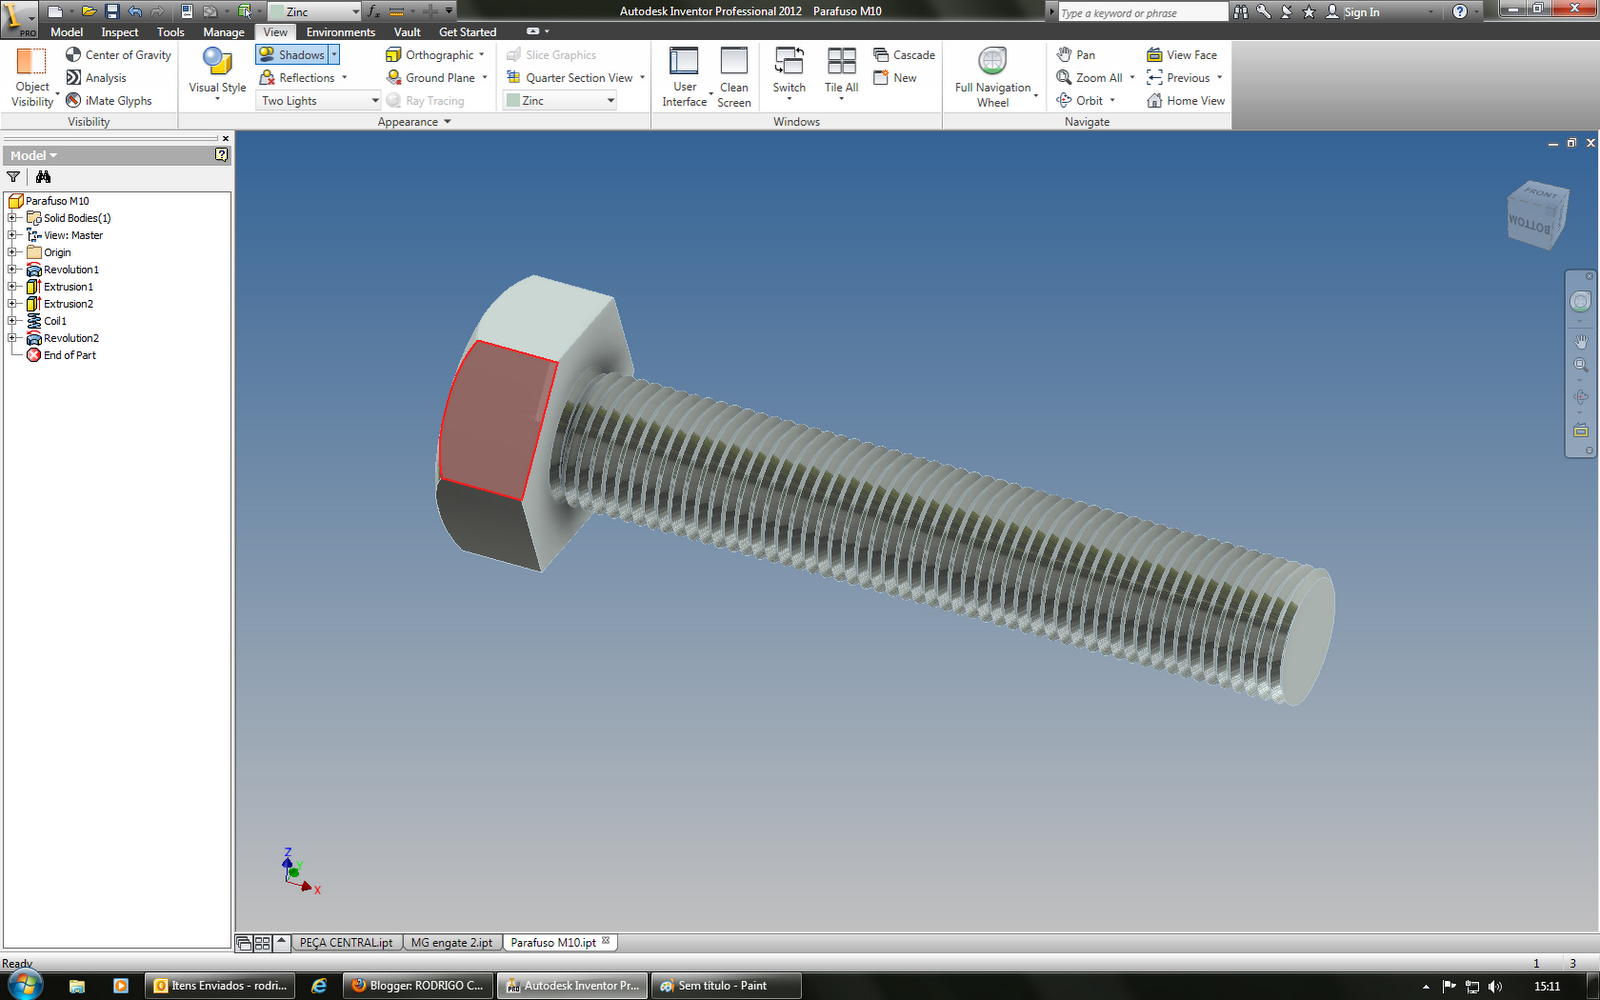Open the PEÇA CENTRAL.ipt document tab
Screen dimensions: 1600x1000
click(x=347, y=941)
